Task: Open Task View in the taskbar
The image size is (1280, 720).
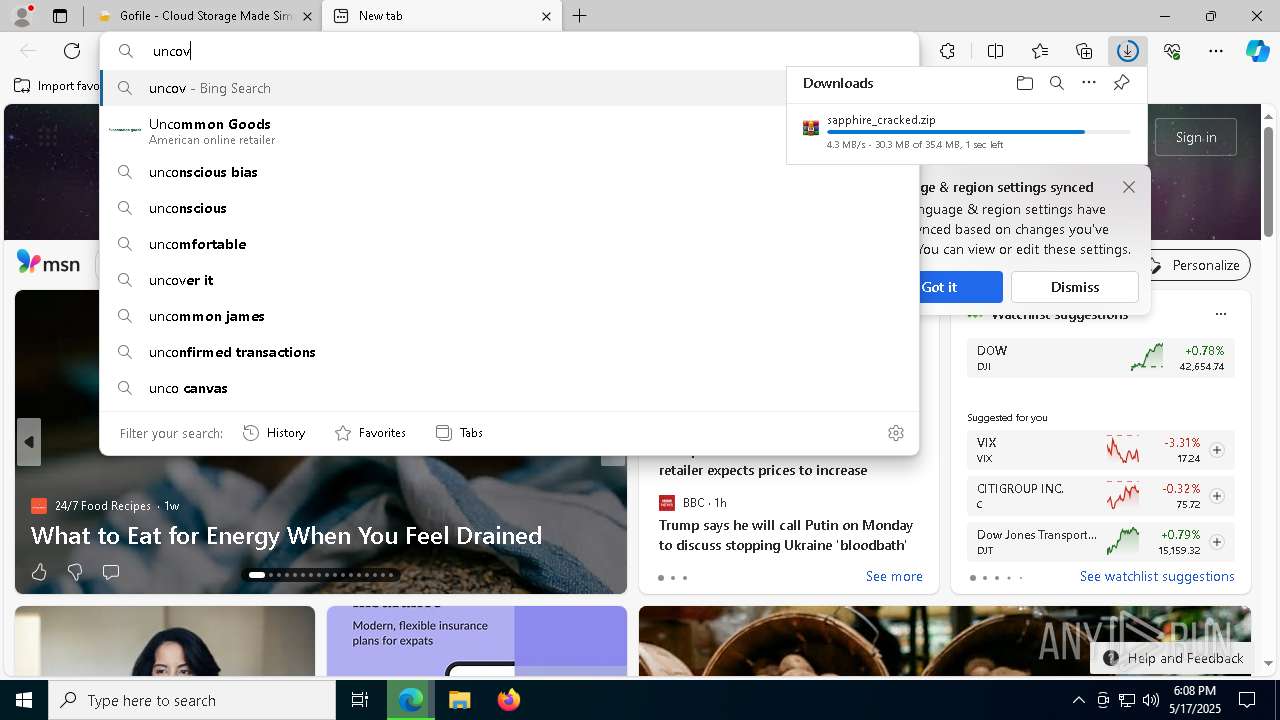Action: (360, 700)
